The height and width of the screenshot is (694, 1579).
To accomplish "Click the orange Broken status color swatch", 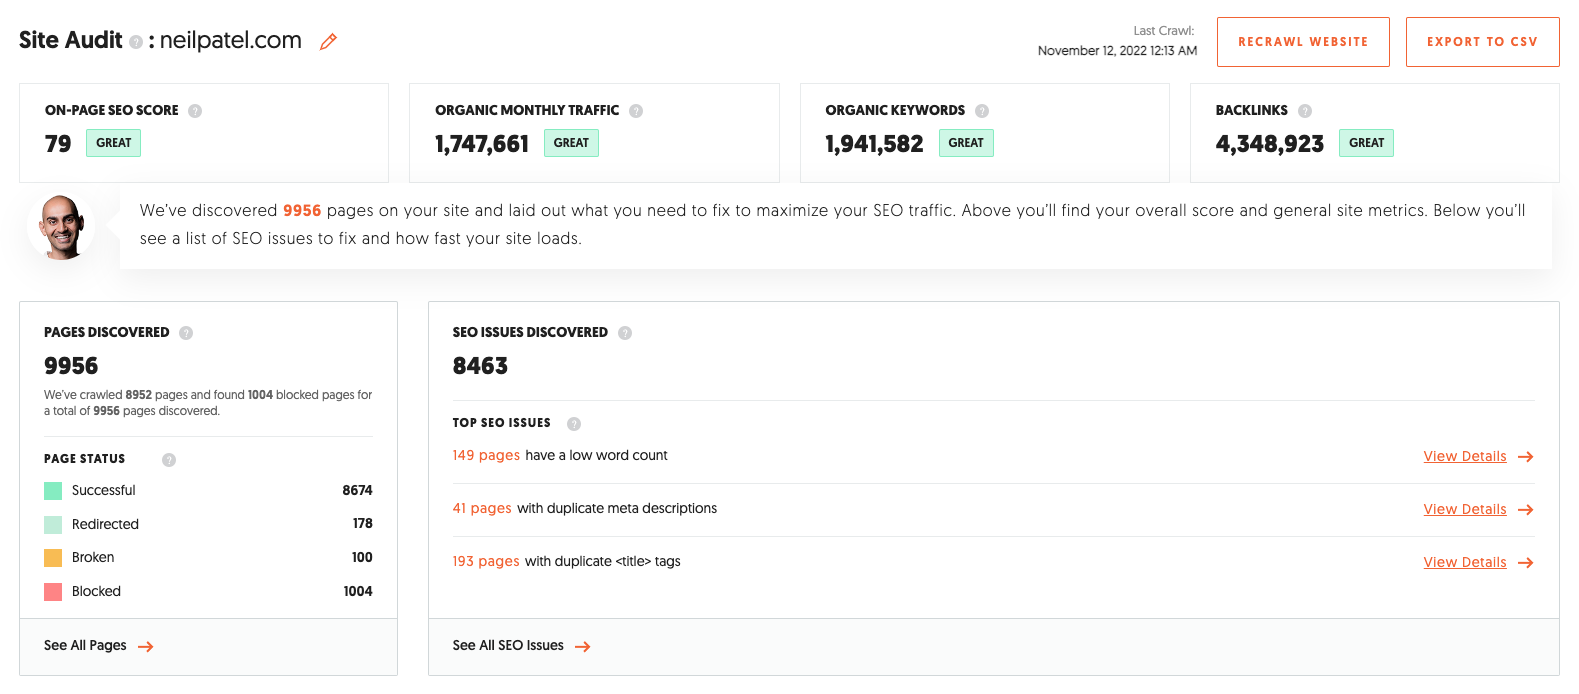I will (x=53, y=558).
